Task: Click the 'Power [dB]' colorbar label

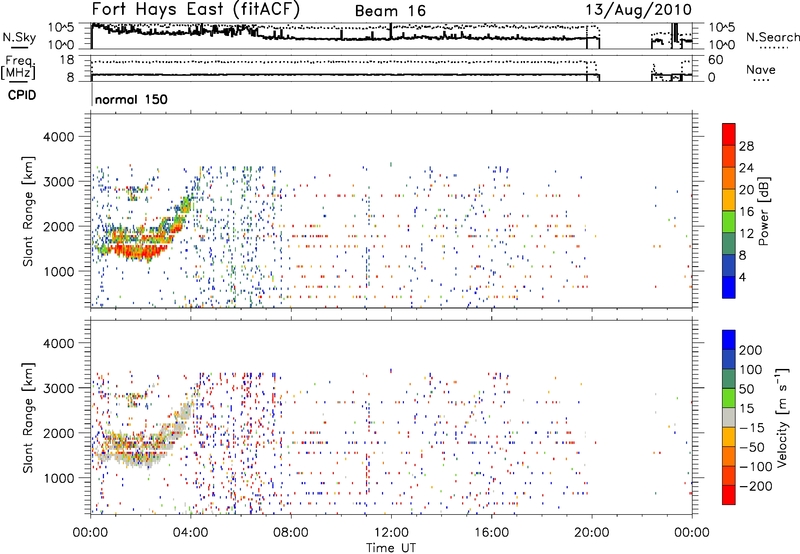Action: (x=763, y=211)
